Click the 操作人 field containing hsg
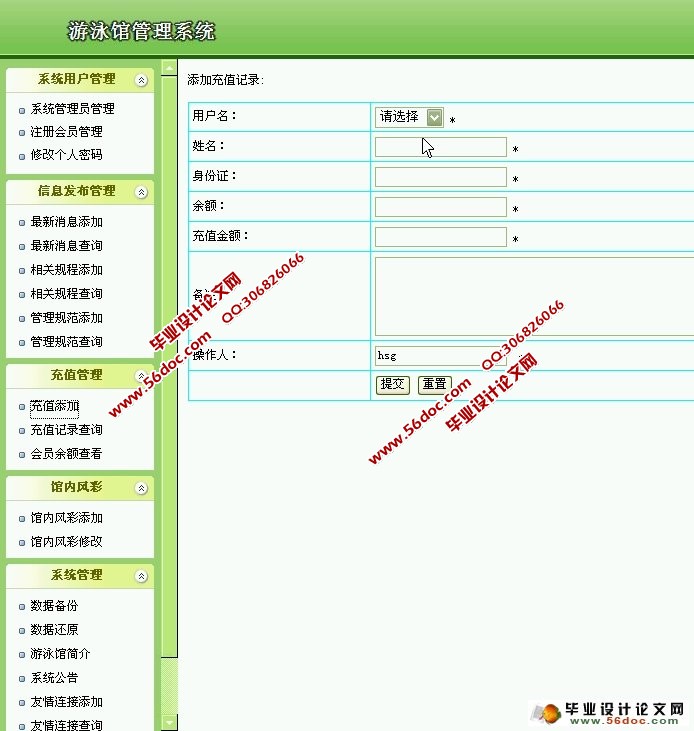694x731 pixels. click(x=440, y=356)
